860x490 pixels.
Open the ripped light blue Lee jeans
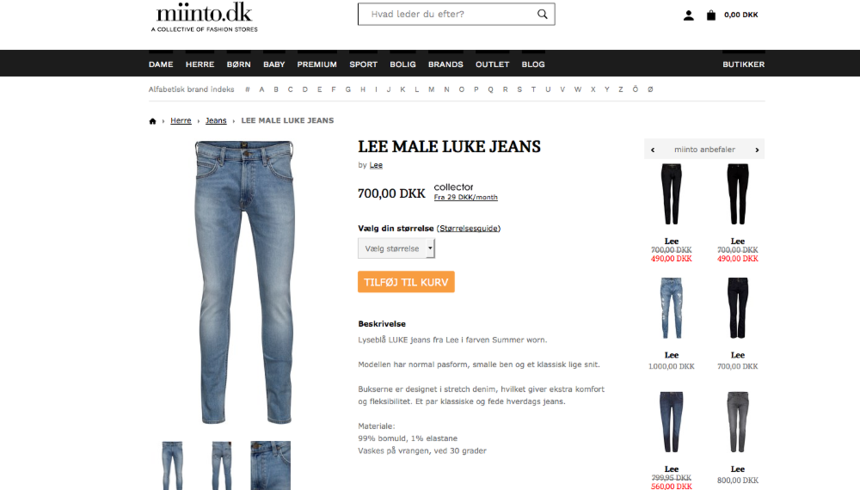[671, 308]
